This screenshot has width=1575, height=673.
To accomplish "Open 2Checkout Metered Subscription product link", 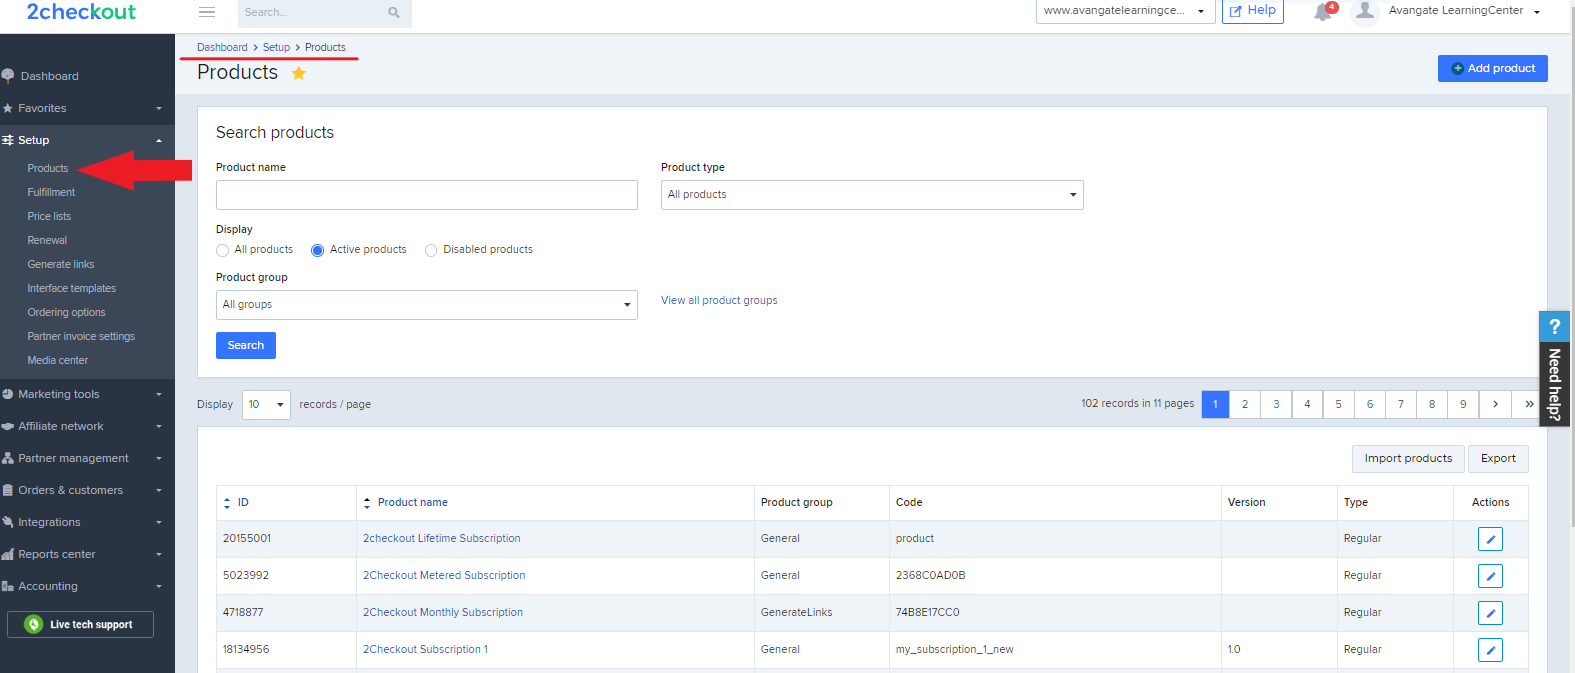I will 444,575.
